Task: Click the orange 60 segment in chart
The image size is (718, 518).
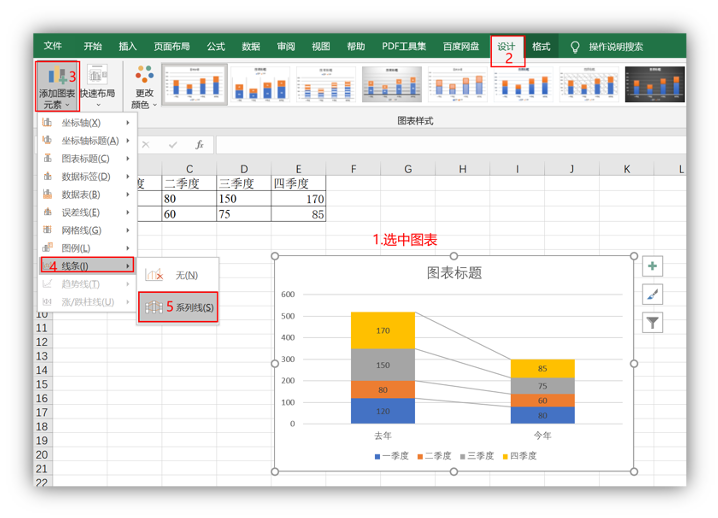Action: coord(543,400)
